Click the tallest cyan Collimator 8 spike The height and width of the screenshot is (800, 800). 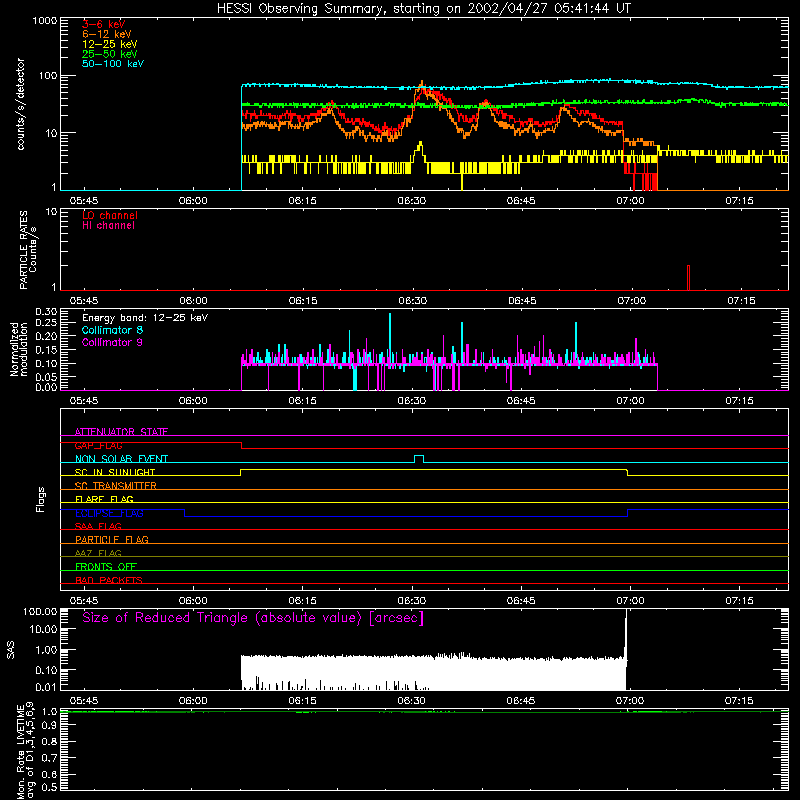(x=390, y=339)
